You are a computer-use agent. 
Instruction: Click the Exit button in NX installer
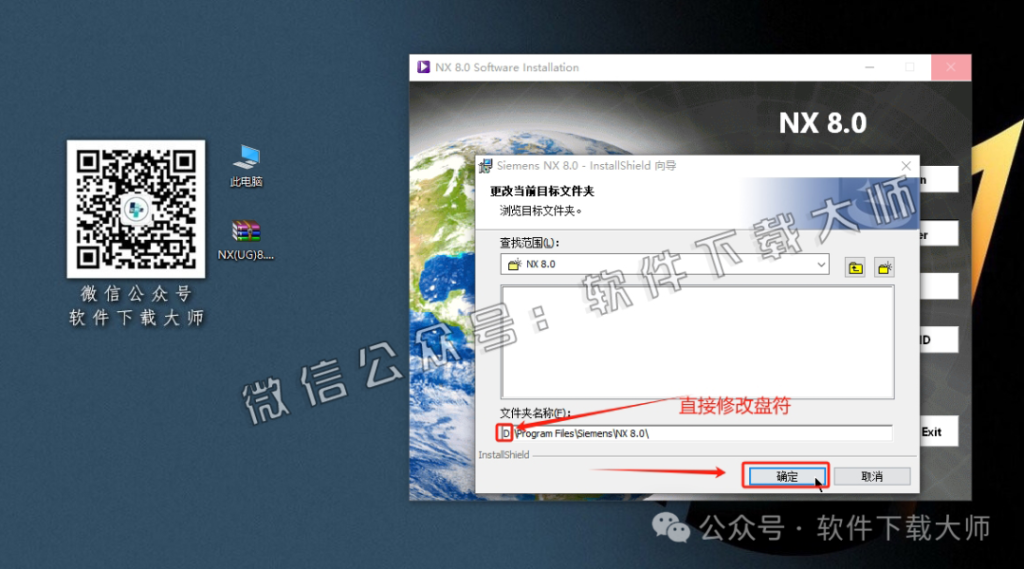tap(938, 432)
